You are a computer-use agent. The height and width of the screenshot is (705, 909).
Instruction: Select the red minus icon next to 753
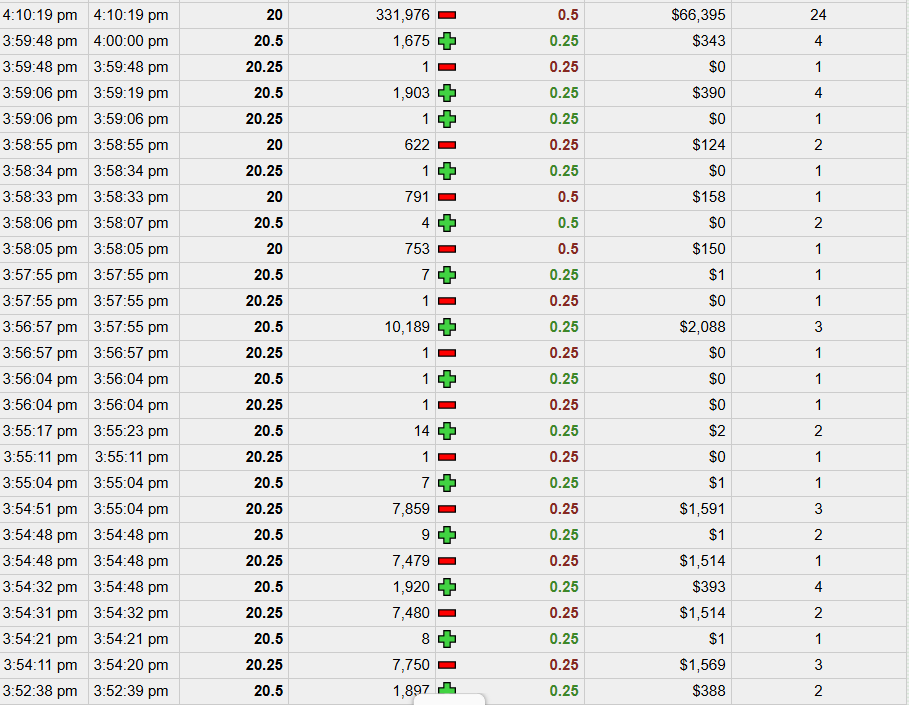pos(447,249)
